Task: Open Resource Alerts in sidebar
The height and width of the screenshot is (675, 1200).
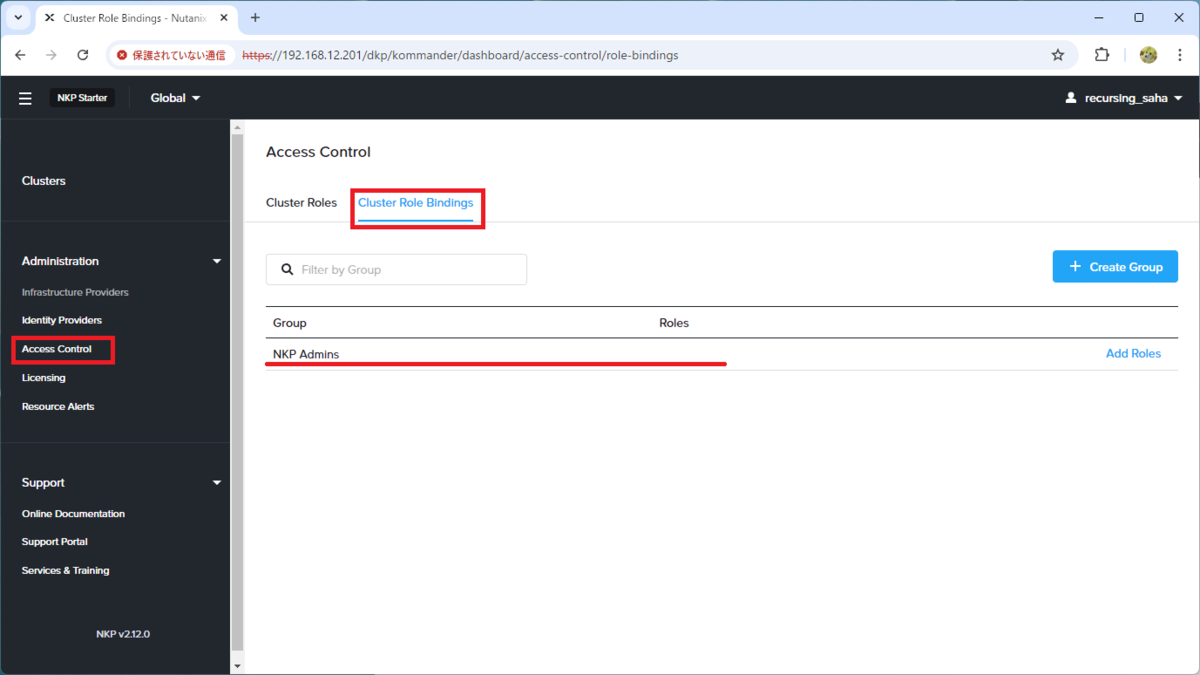Action: pos(58,407)
